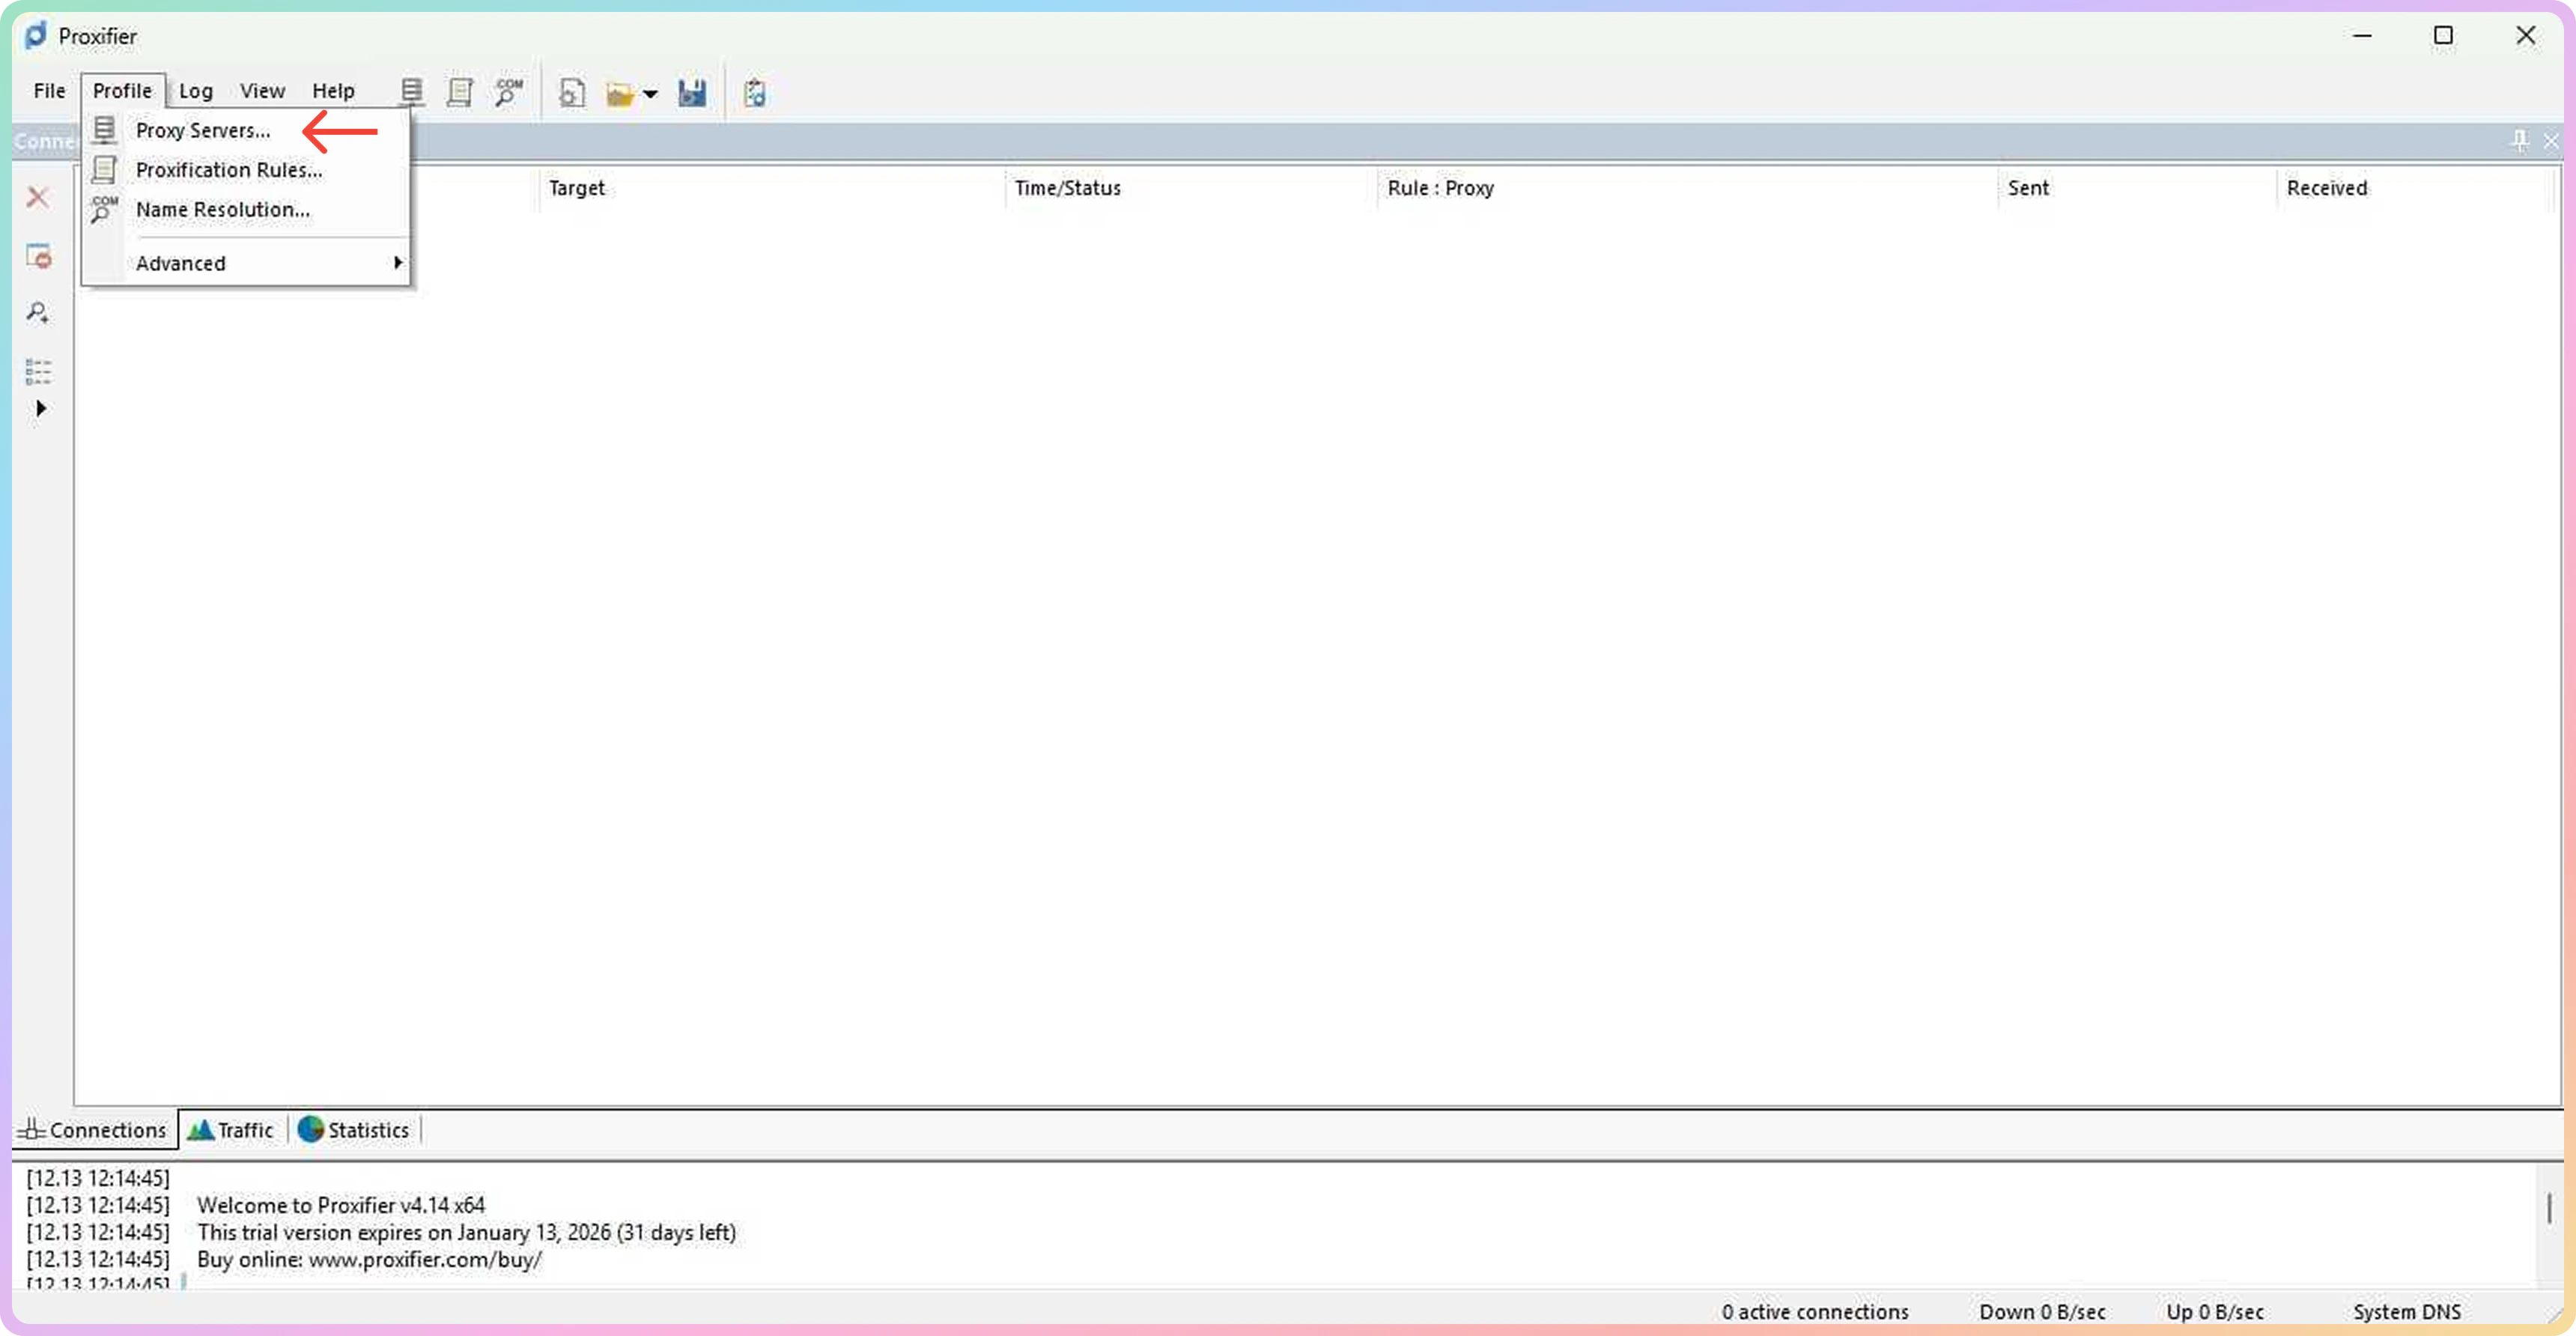Click the list view sidebar icon
Image resolution: width=2576 pixels, height=1336 pixels.
coord(38,371)
